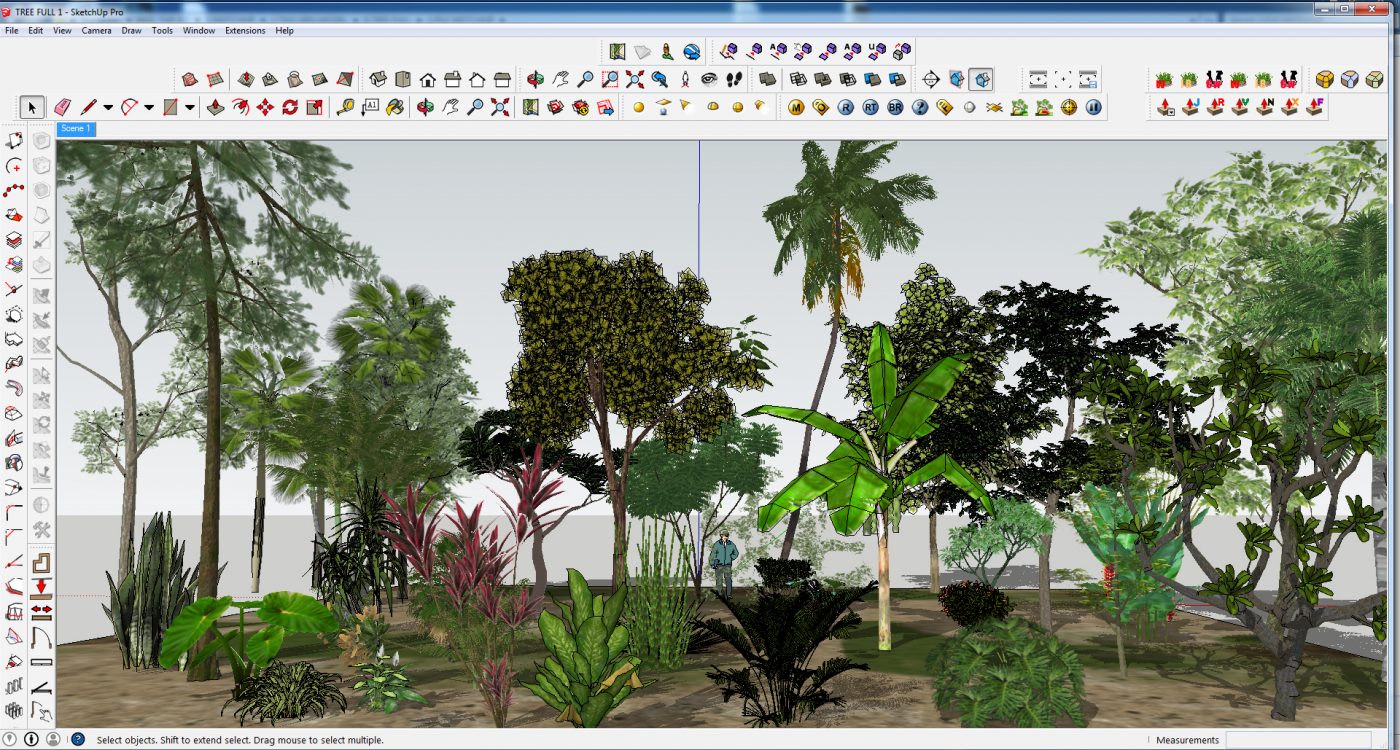
Task: Expand the Line tool dropdown arrow
Action: 108,107
